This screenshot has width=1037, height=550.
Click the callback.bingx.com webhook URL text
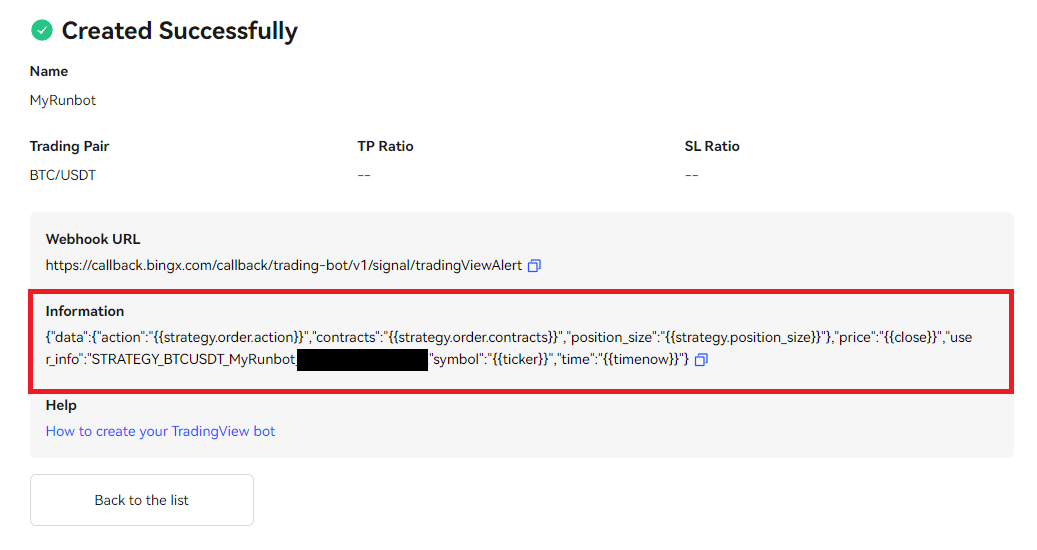[x=283, y=266]
